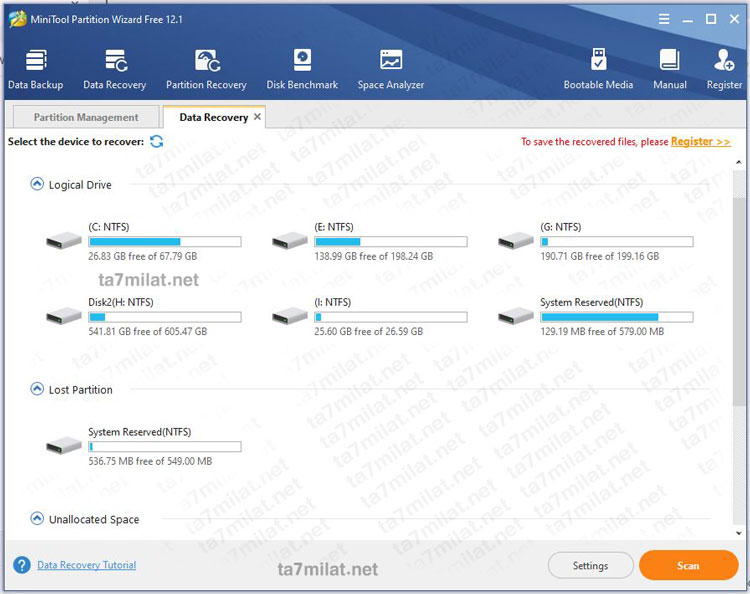Close the Data Recovery tab

click(x=257, y=117)
